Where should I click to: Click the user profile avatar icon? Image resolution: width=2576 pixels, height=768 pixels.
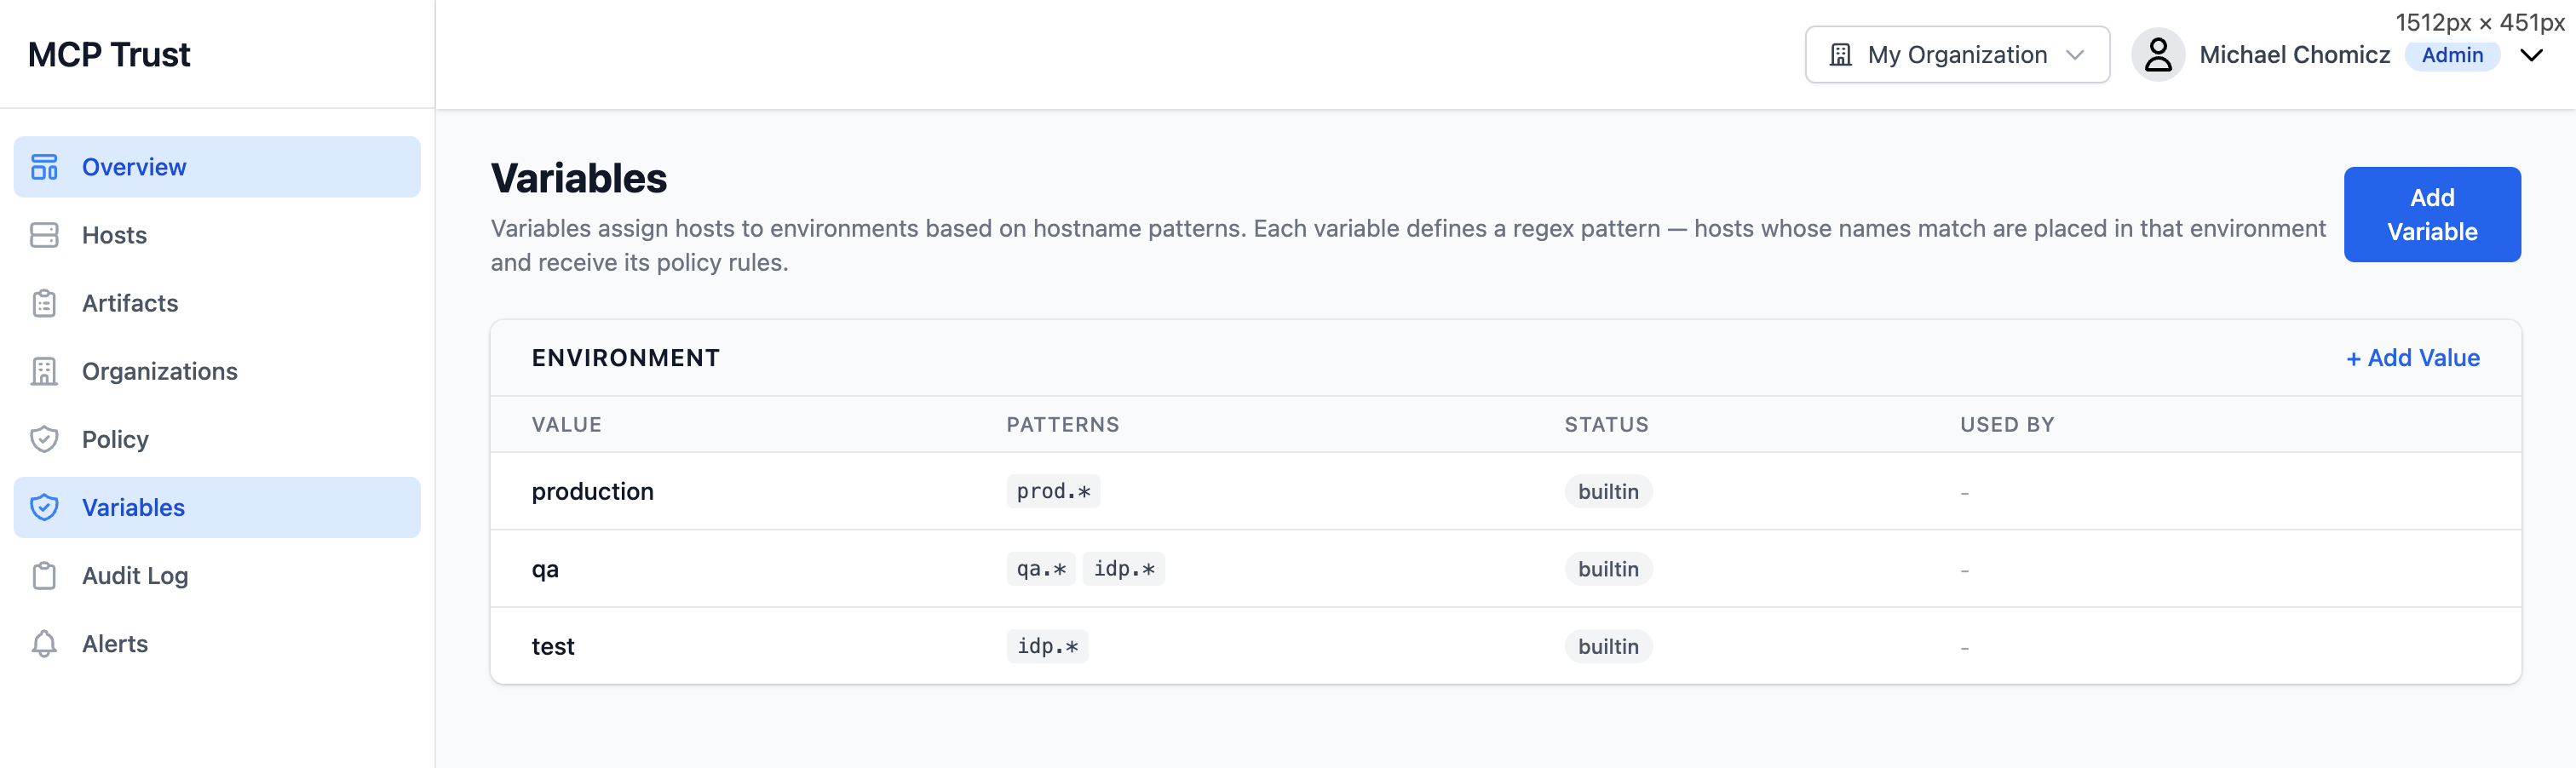pos(2159,54)
